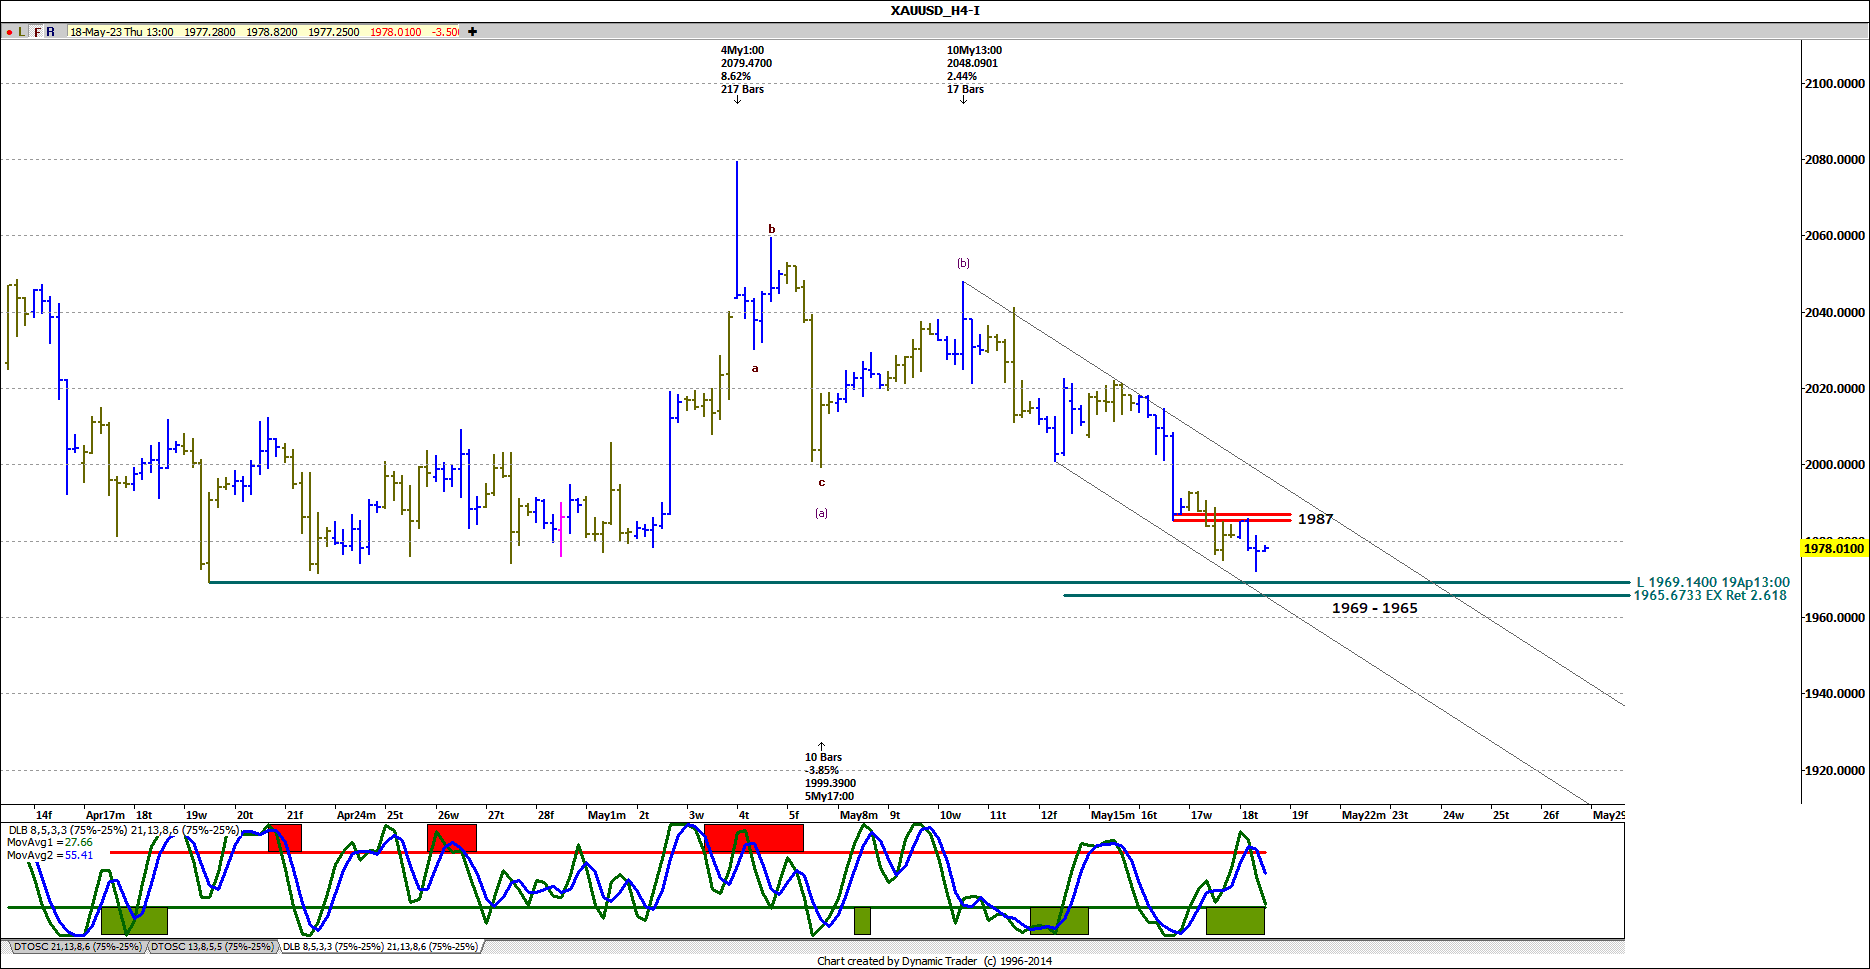1870x969 pixels.
Task: Click the May15m date axis label
Action: 1112,815
